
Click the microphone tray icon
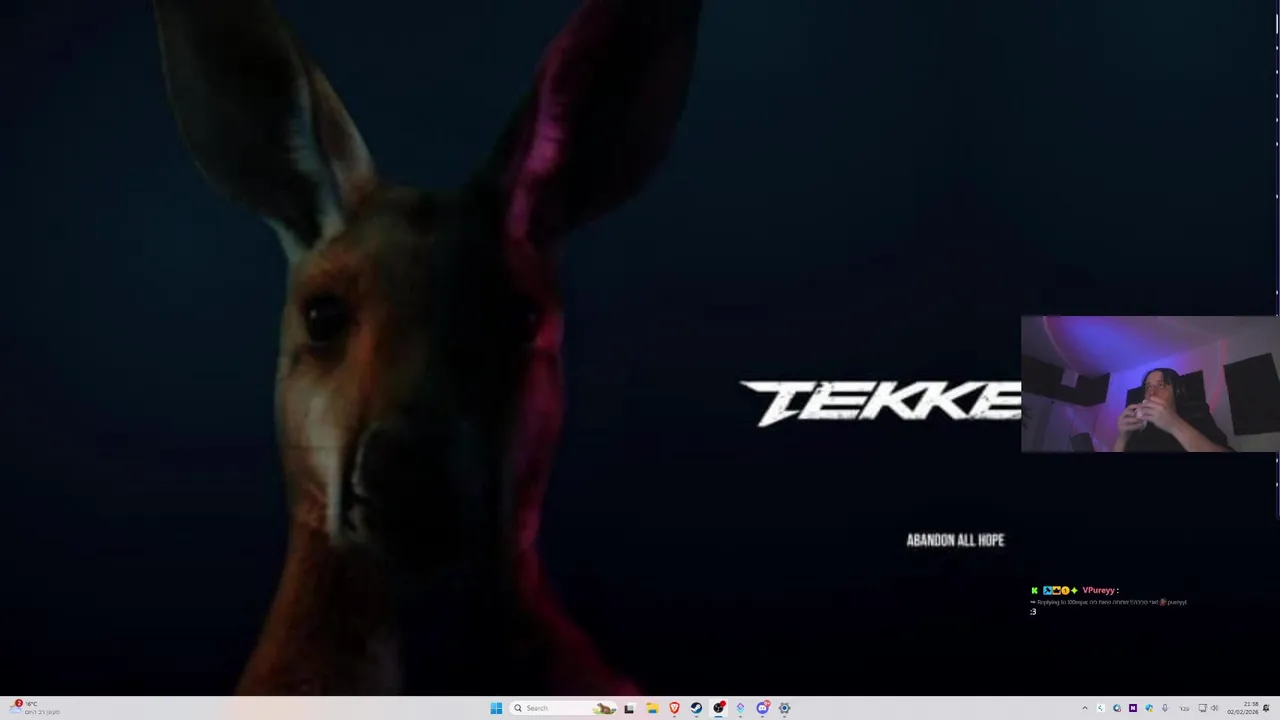(1164, 708)
